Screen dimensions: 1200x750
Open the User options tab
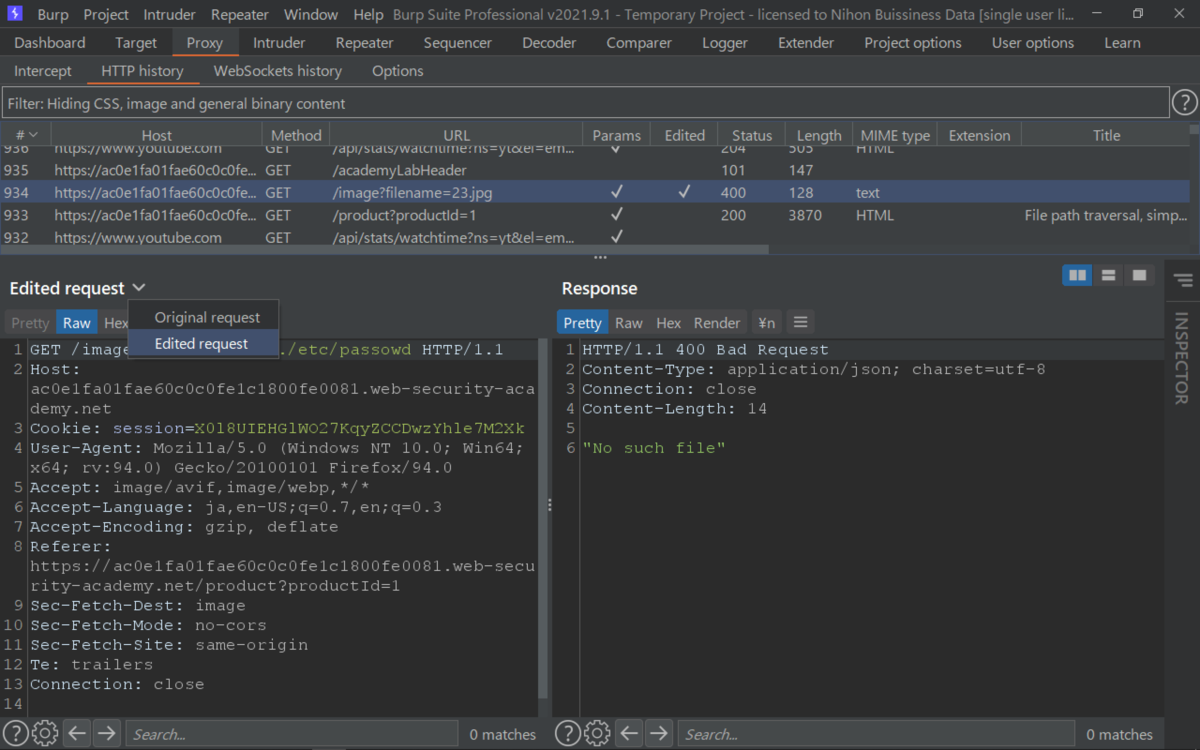point(1033,43)
